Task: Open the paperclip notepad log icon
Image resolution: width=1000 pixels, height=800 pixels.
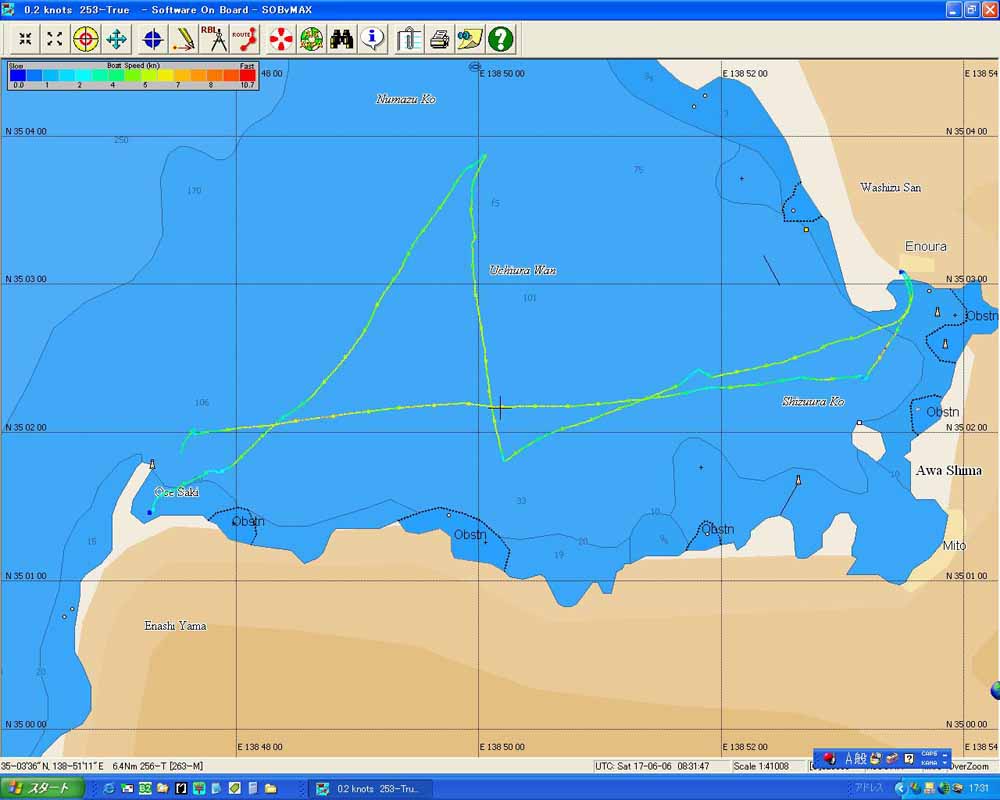Action: point(408,40)
